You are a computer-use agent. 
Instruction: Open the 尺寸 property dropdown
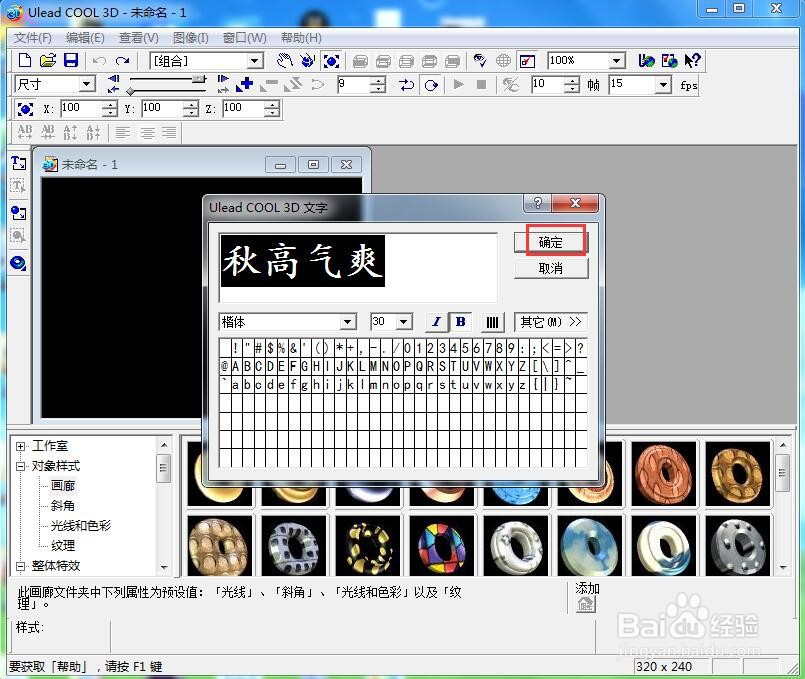(x=87, y=84)
